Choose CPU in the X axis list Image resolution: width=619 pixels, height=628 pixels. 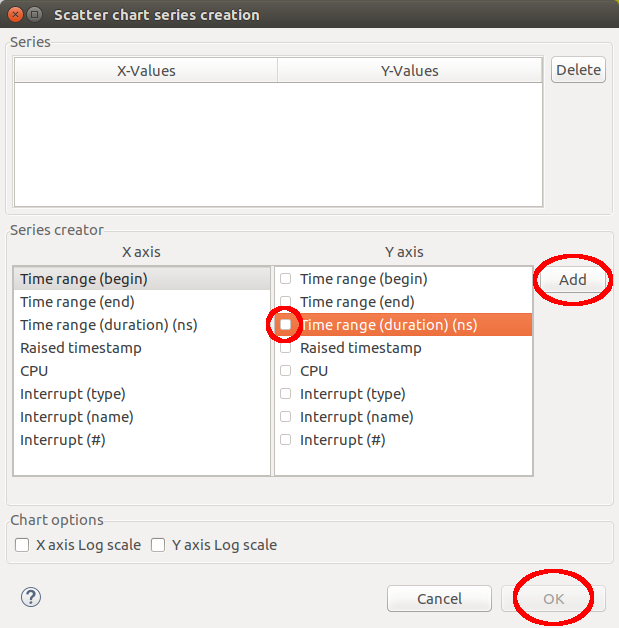pyautogui.click(x=34, y=371)
